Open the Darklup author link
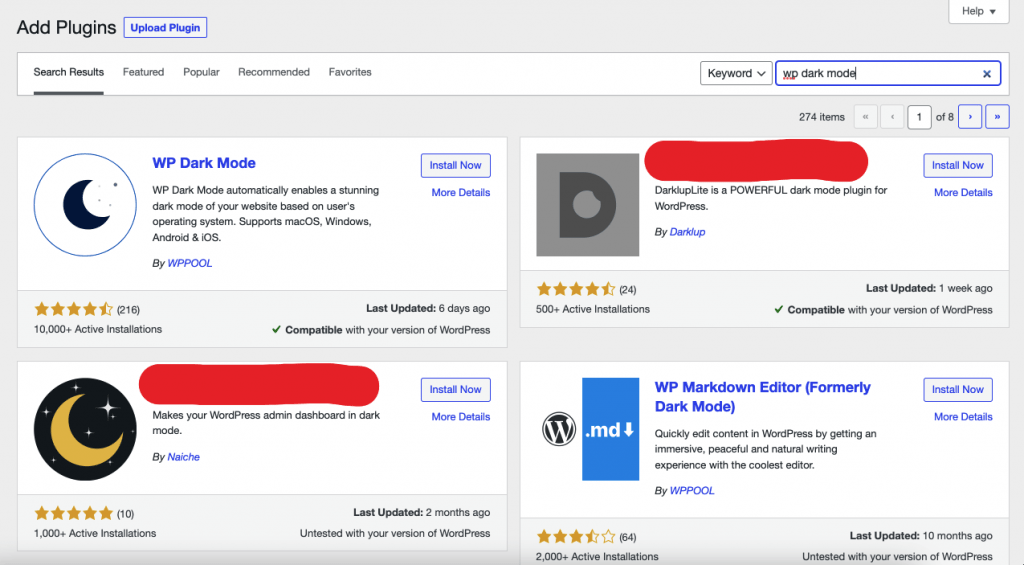 coord(687,232)
